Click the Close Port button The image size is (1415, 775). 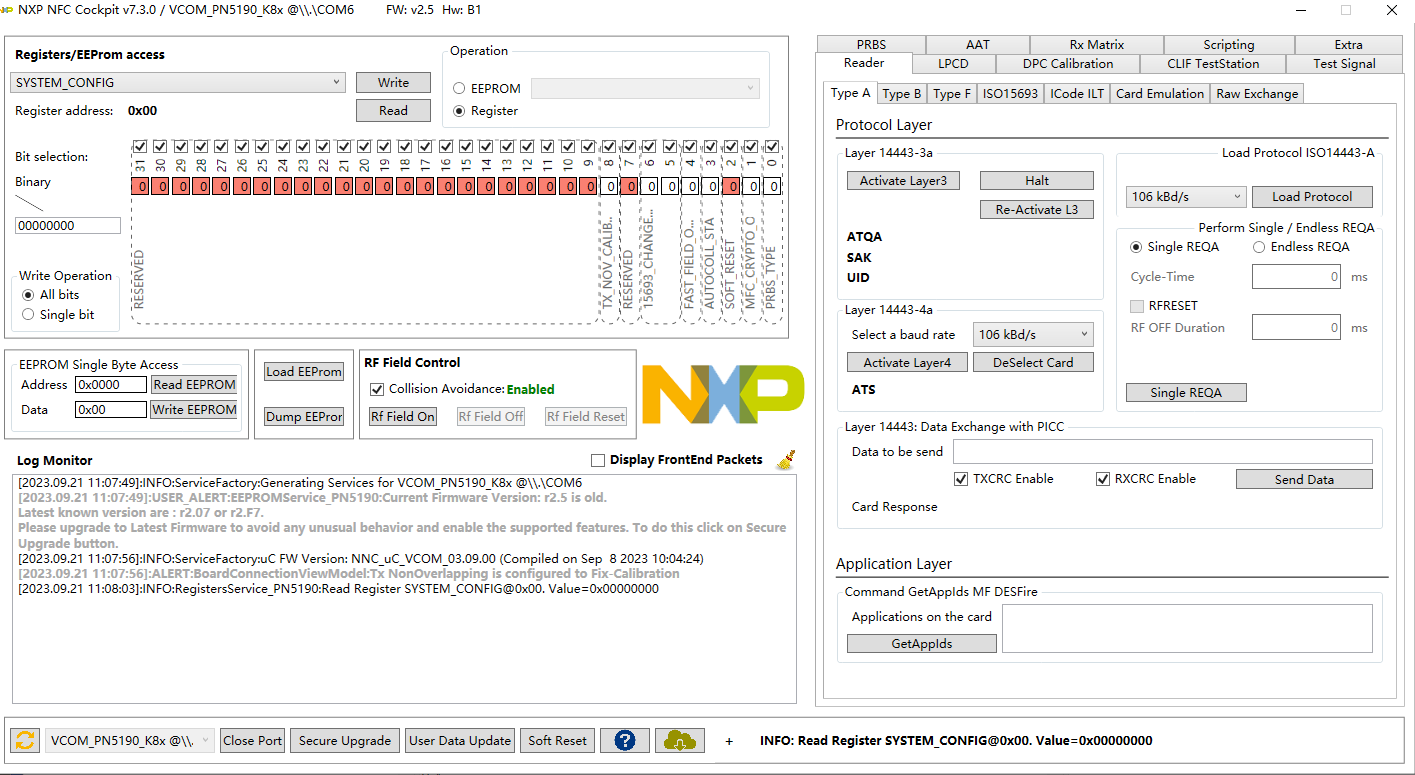point(252,741)
